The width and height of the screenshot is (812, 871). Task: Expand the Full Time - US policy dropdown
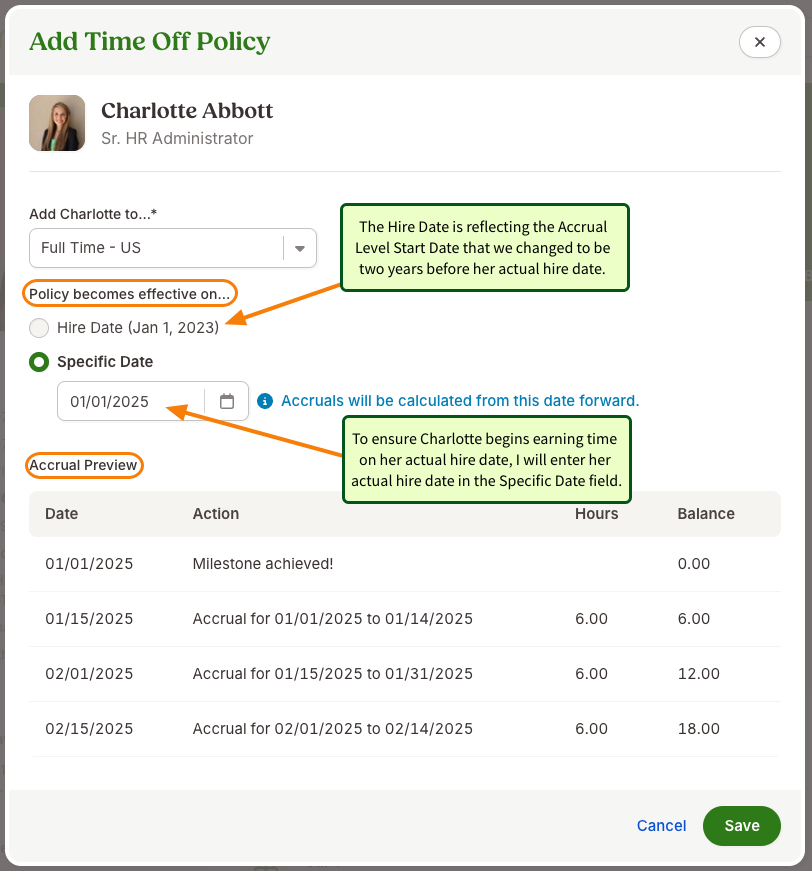click(x=173, y=248)
